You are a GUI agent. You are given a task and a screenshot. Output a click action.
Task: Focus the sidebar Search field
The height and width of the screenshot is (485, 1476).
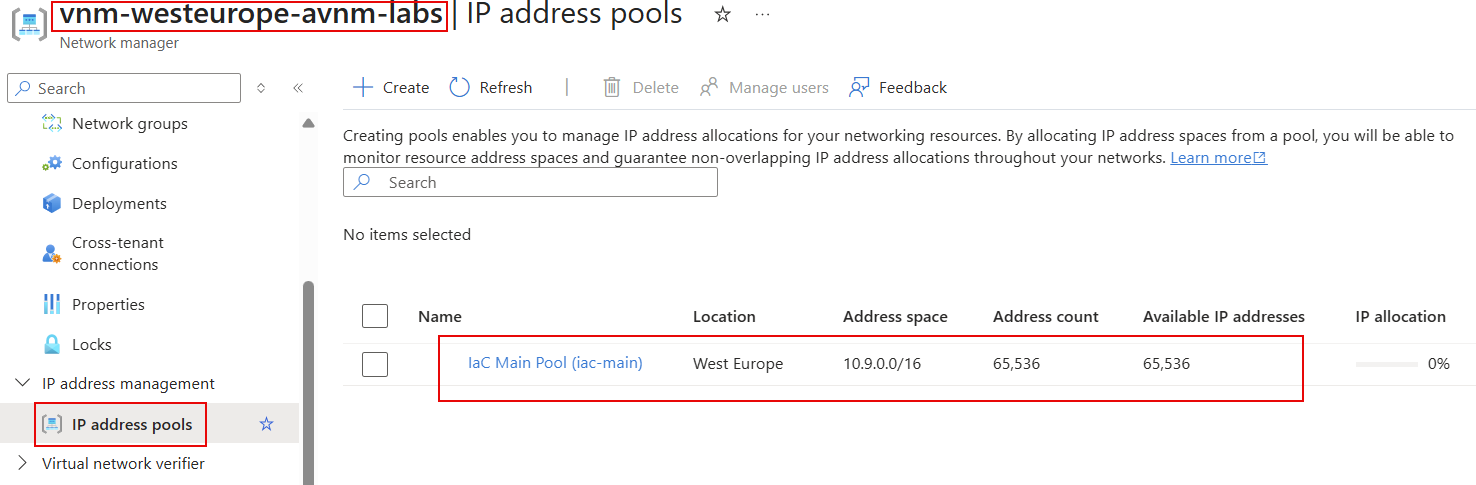(124, 88)
